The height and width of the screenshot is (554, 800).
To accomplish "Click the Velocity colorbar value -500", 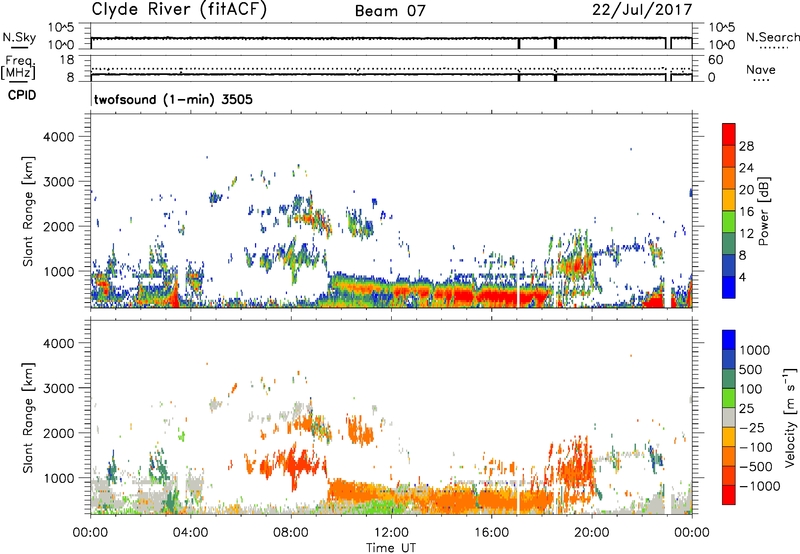I will [x=758, y=467].
